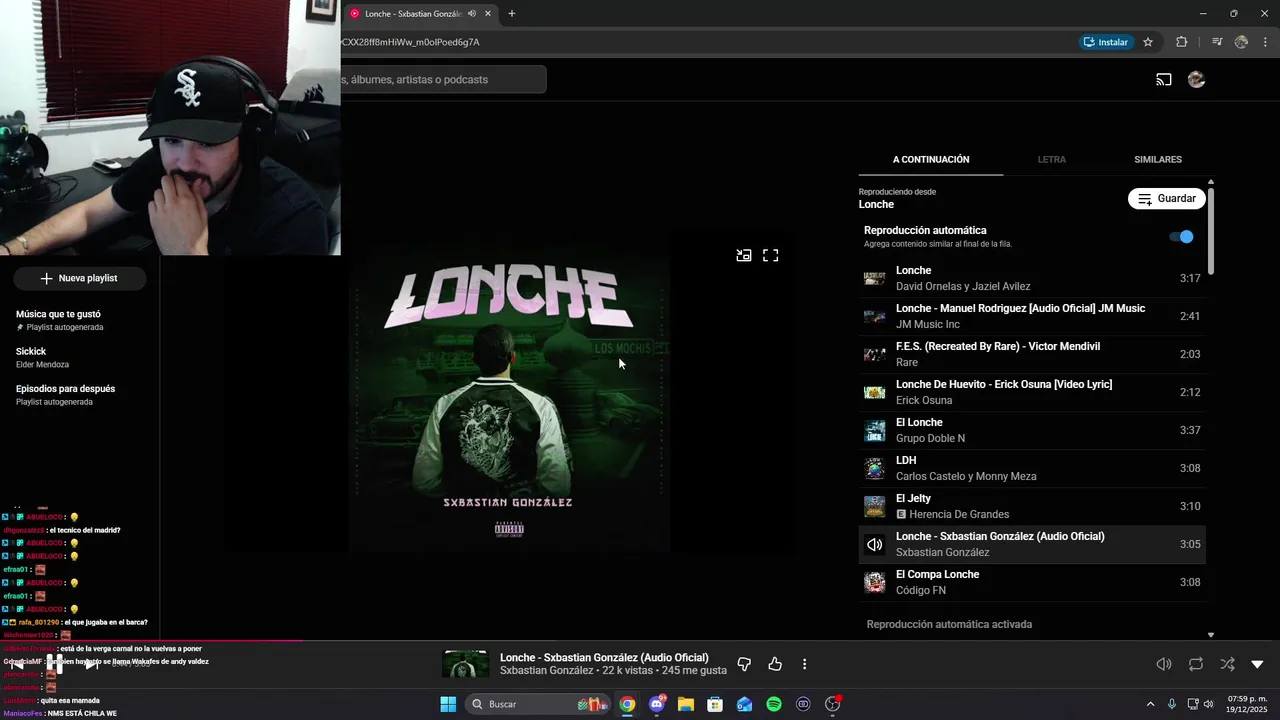Show hidden system tray icons chevron
The width and height of the screenshot is (1280, 720).
point(1150,704)
